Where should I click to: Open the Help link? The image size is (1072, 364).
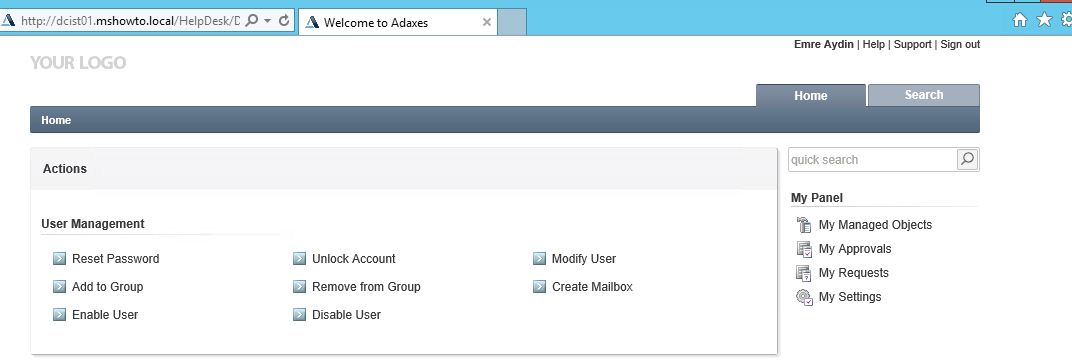pos(873,44)
